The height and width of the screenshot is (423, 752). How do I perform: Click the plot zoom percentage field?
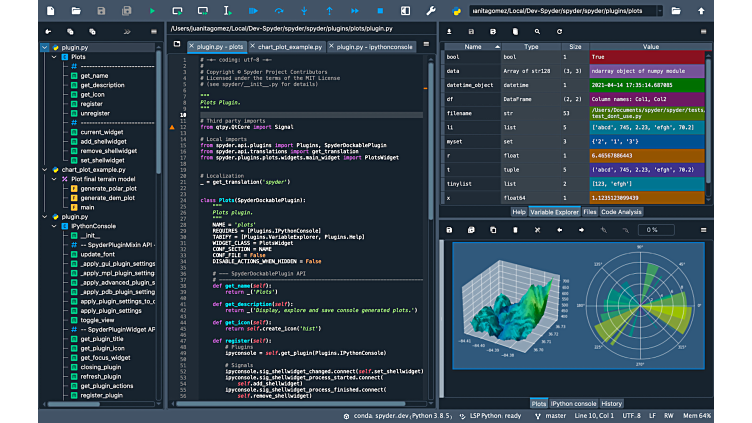pos(655,230)
